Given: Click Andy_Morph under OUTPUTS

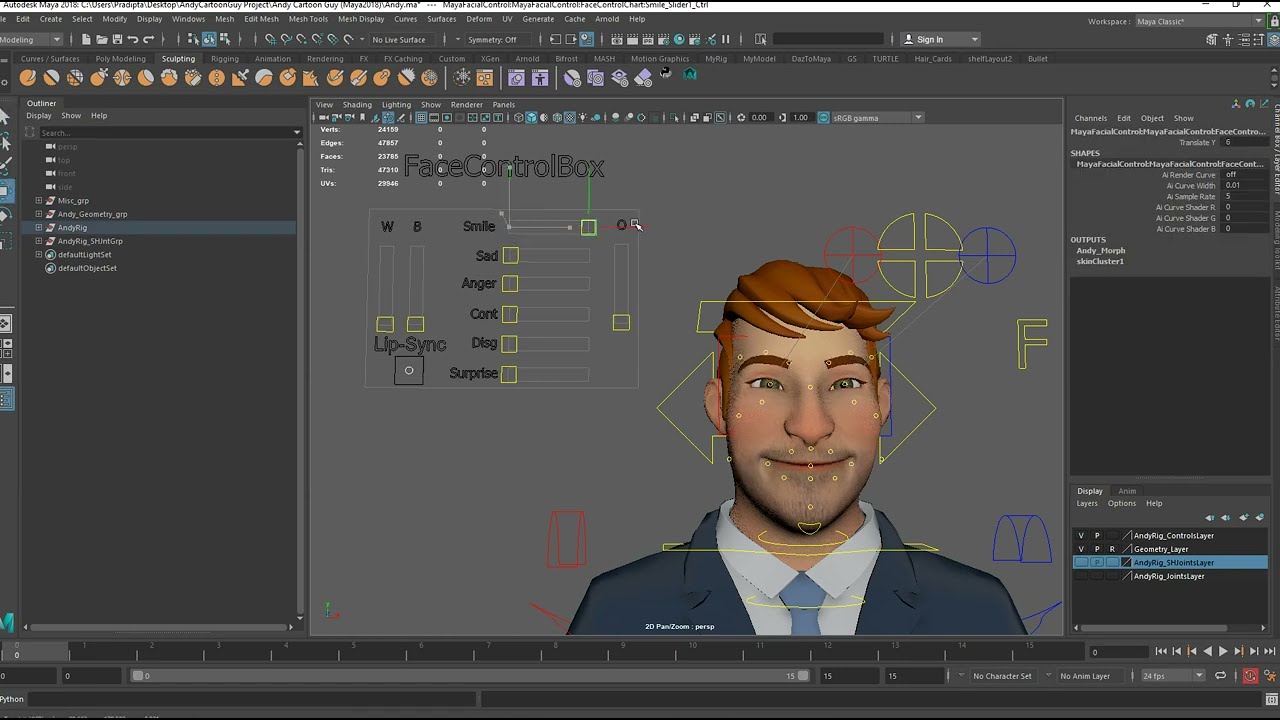Looking at the screenshot, I should [1100, 251].
